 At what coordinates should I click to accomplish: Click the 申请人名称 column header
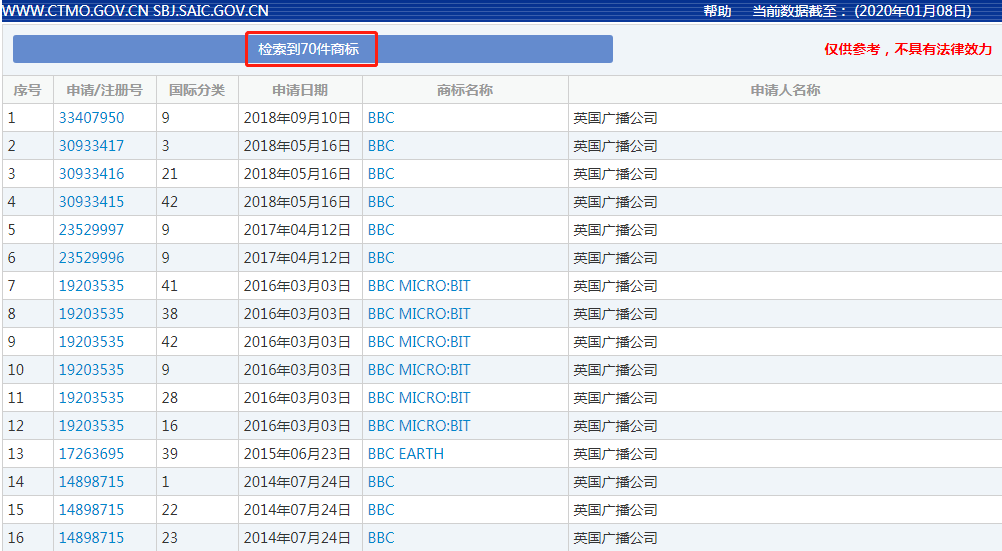(785, 90)
